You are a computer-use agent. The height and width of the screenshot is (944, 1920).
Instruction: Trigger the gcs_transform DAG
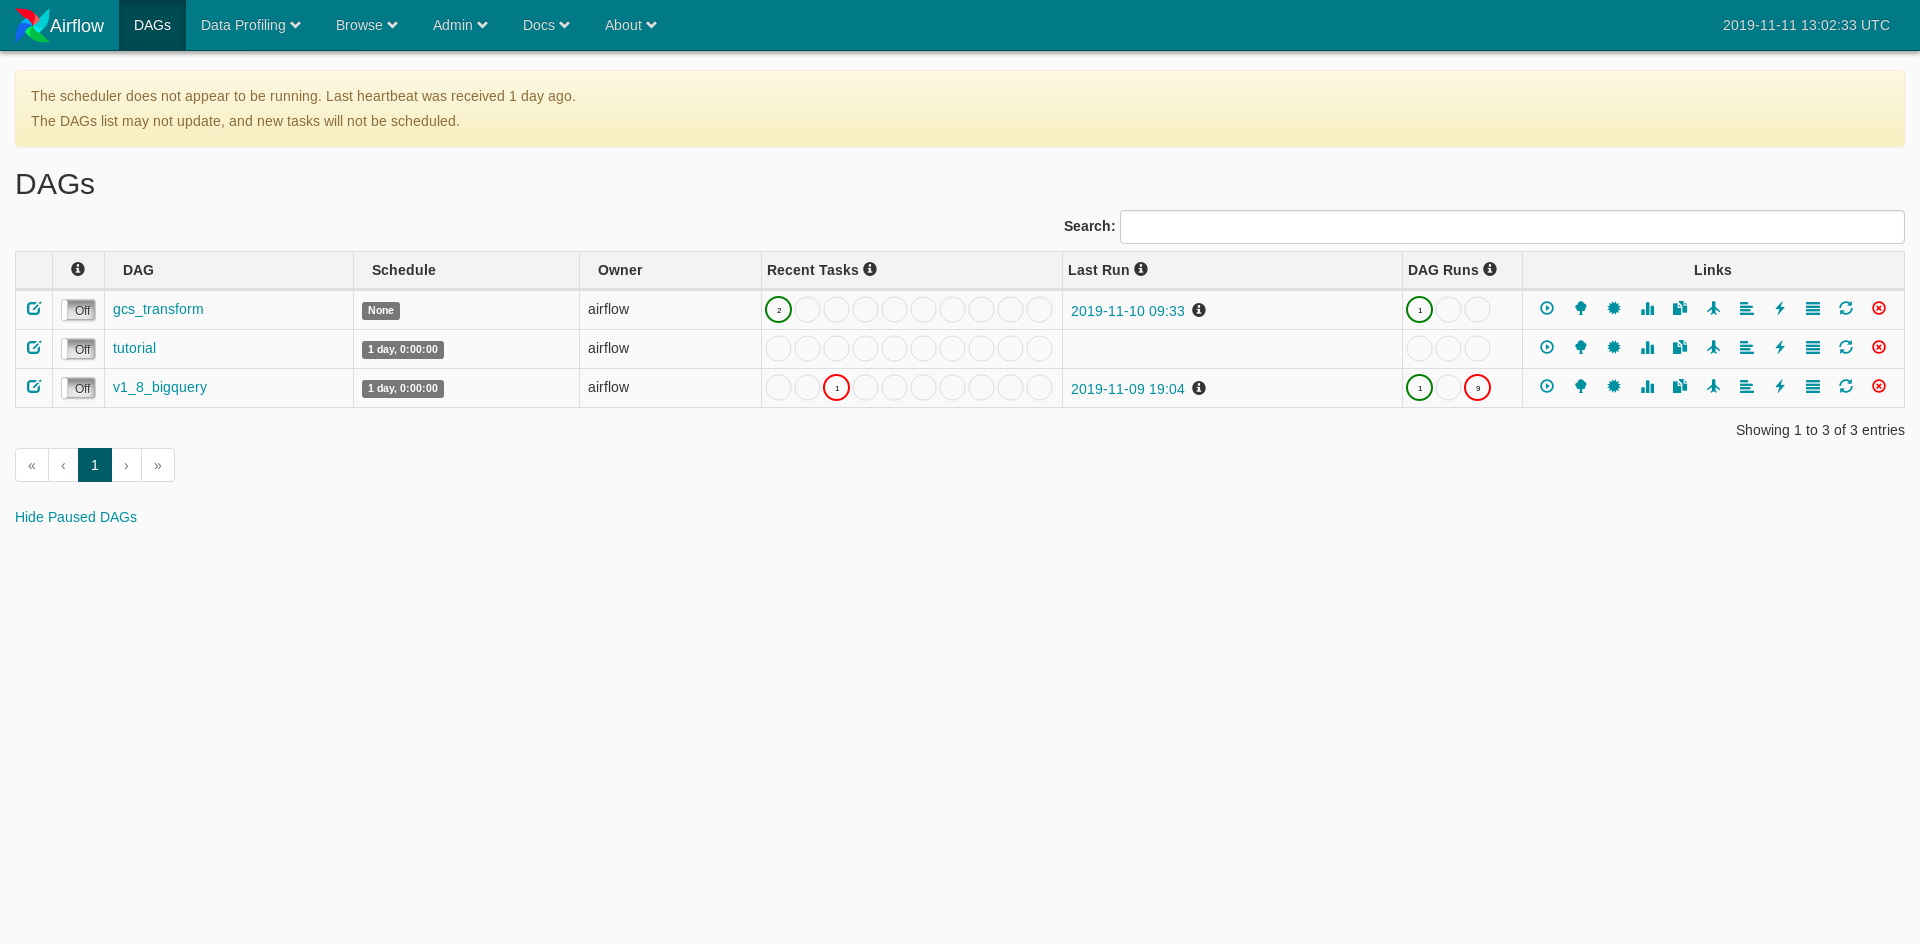pyautogui.click(x=1547, y=309)
